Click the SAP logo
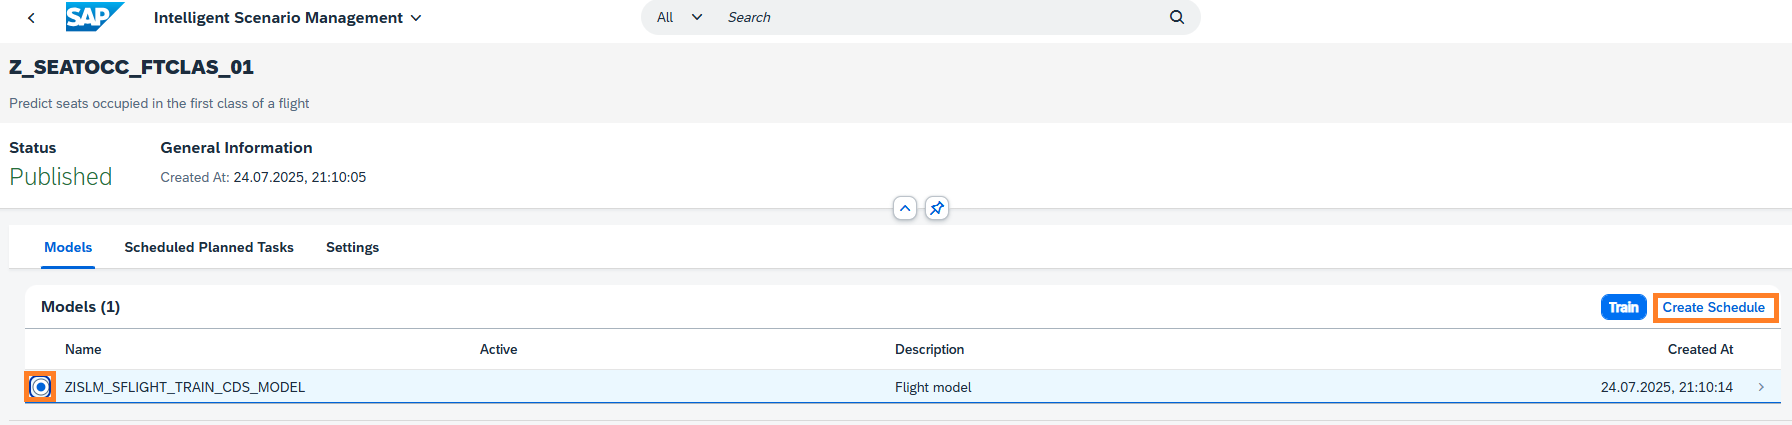This screenshot has height=425, width=1792. 94,17
